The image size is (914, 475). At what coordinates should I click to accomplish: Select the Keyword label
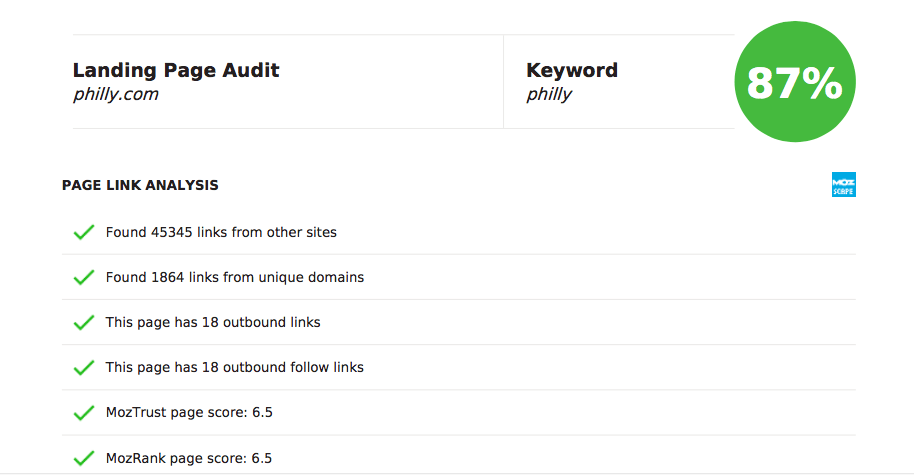572,71
